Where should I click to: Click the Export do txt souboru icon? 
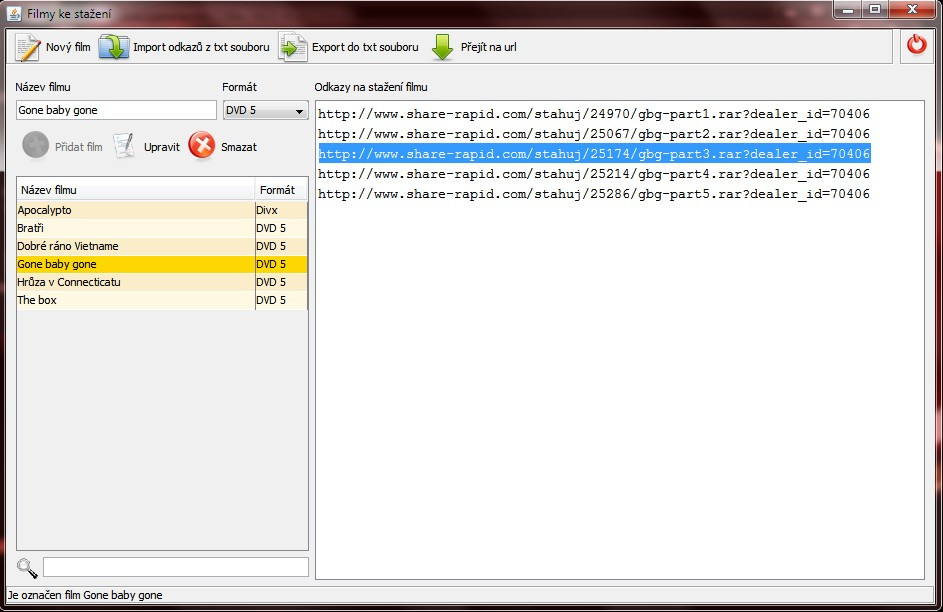(293, 47)
